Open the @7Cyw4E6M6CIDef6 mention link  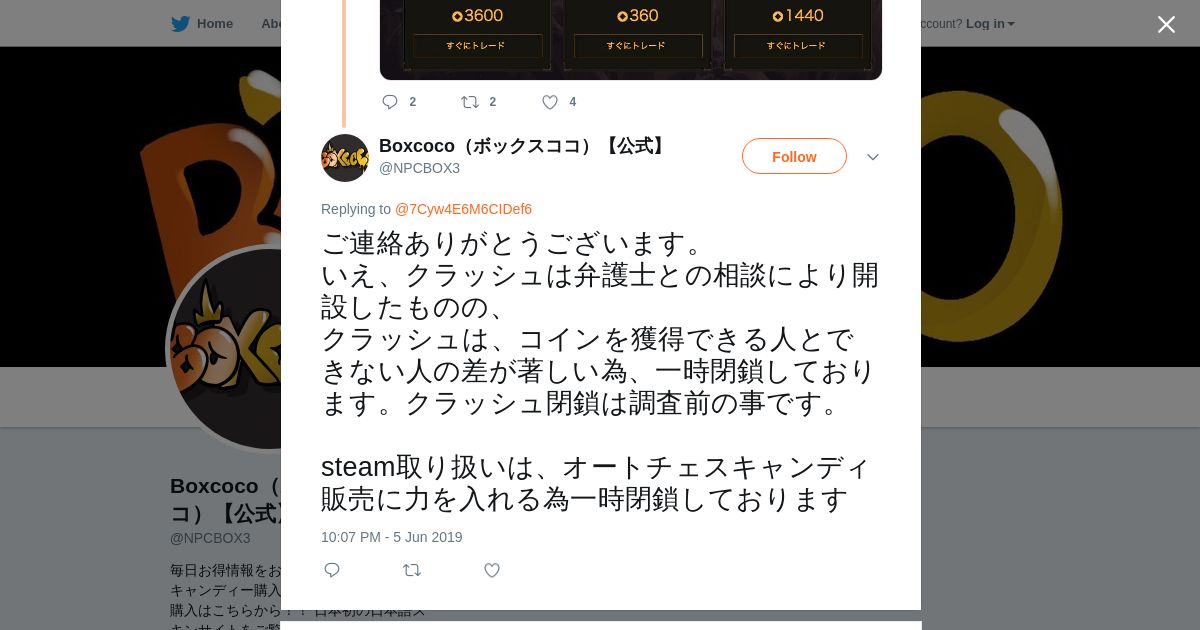463,209
